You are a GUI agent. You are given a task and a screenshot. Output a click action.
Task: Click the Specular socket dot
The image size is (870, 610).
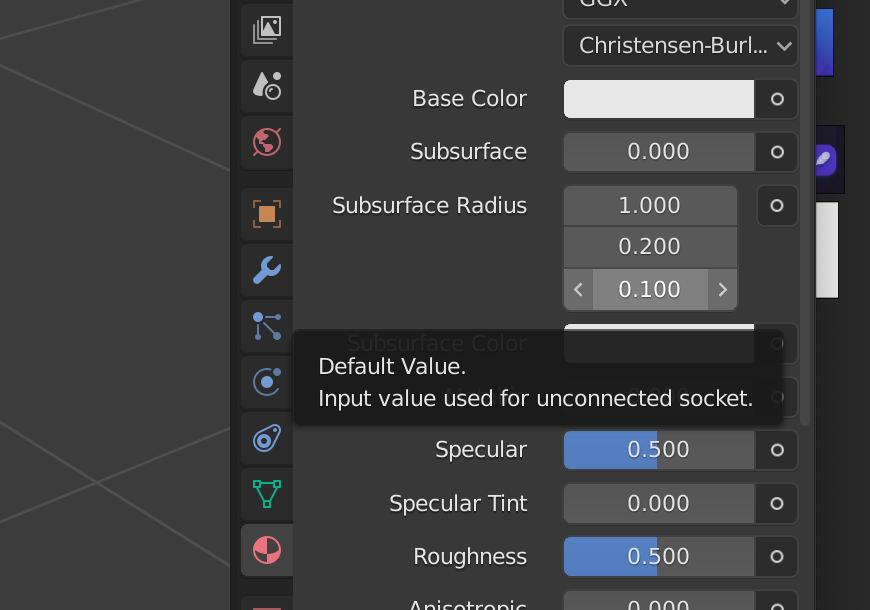coord(777,450)
